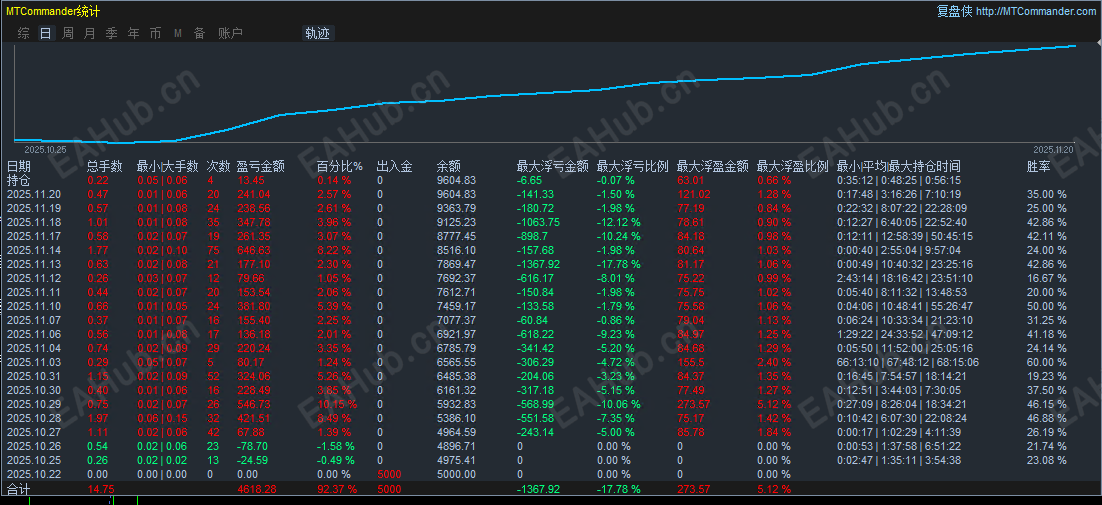Select the 2025.11.12 date row
1102x505 pixels.
(34, 278)
